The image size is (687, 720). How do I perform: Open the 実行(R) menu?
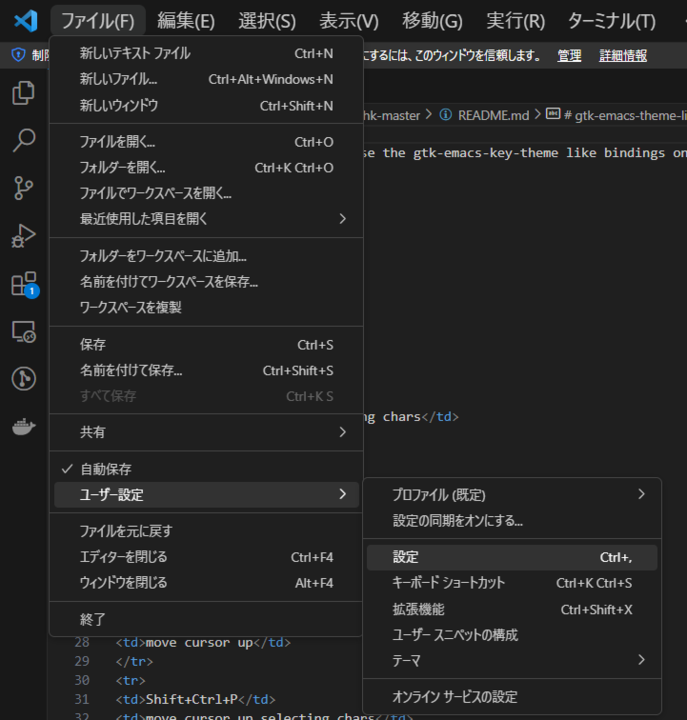515,21
